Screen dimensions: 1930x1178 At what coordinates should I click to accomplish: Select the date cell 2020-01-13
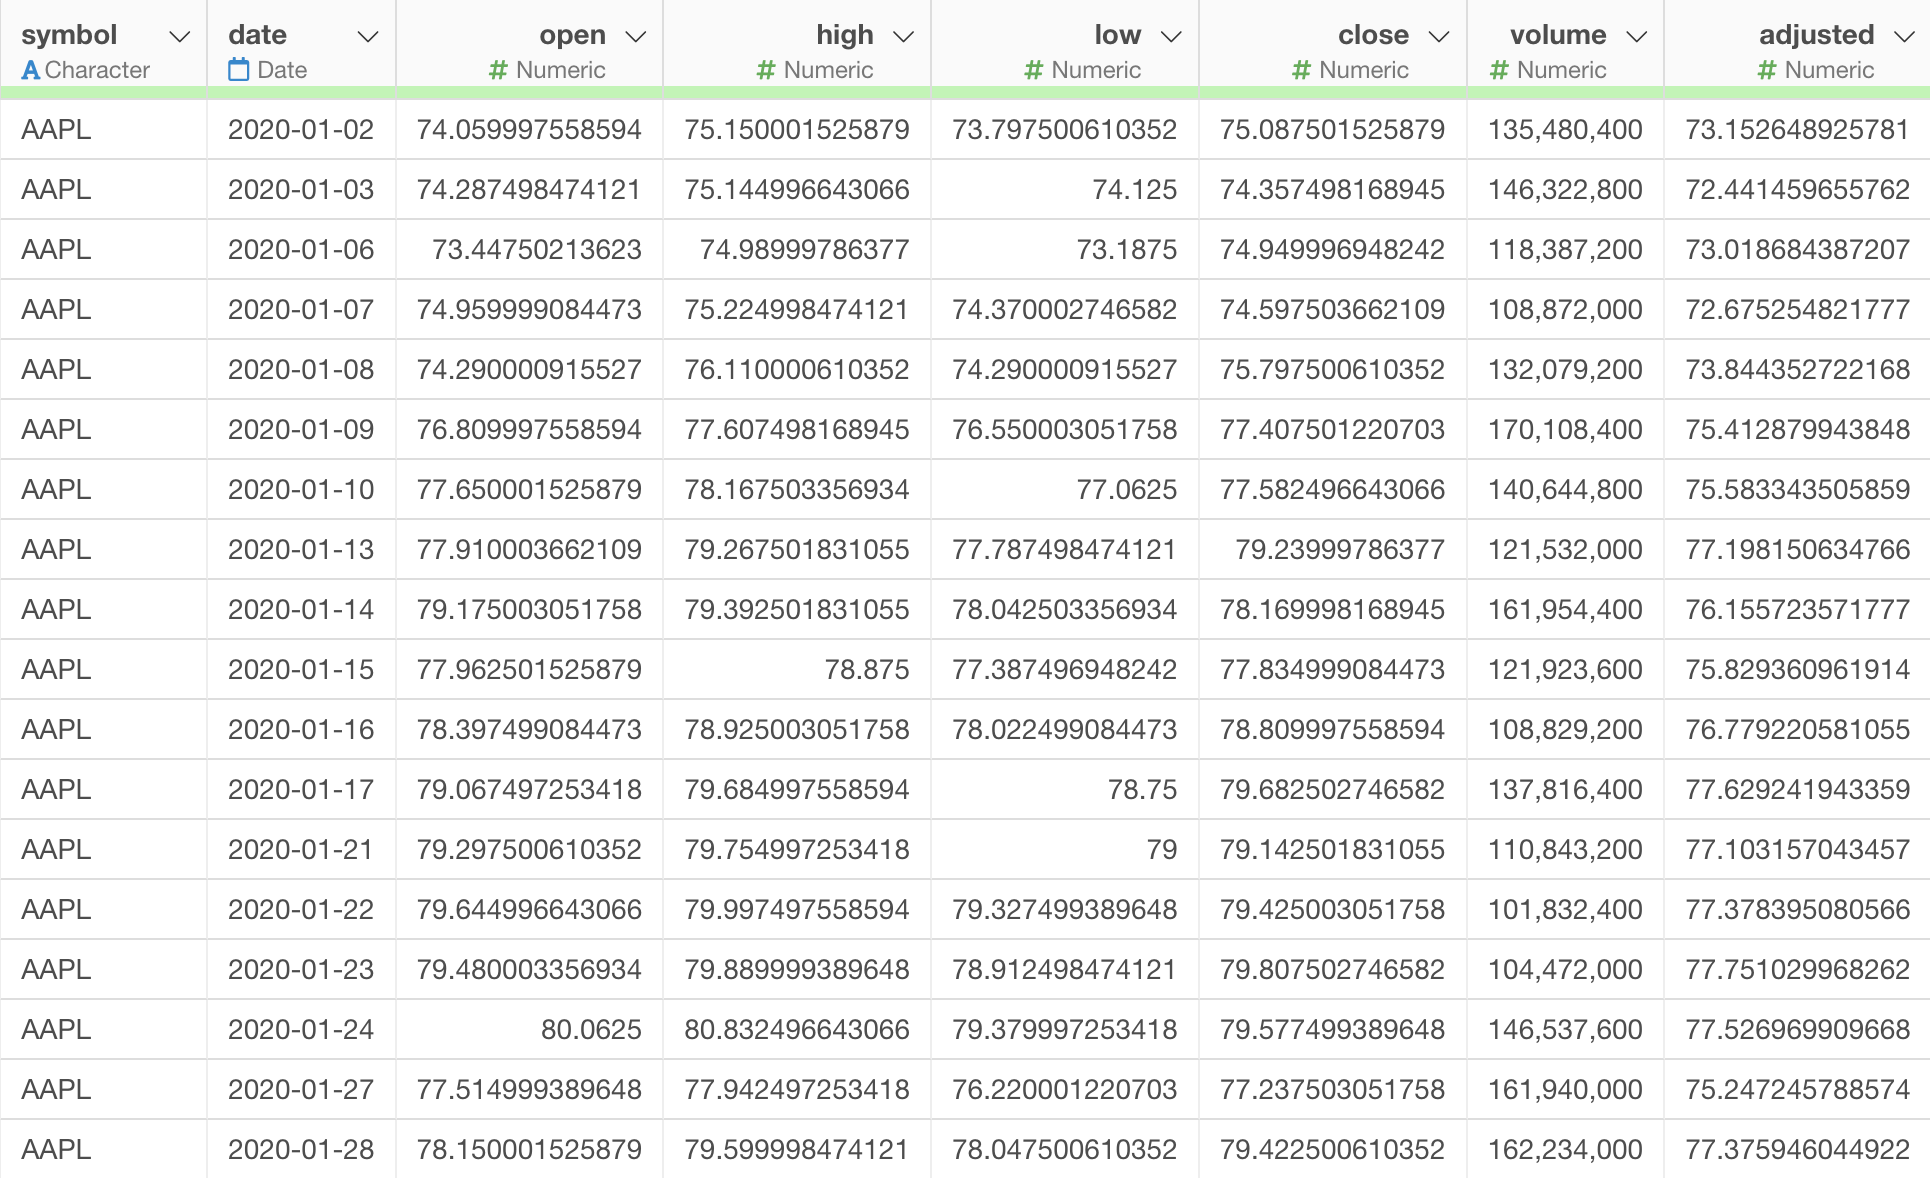301,550
